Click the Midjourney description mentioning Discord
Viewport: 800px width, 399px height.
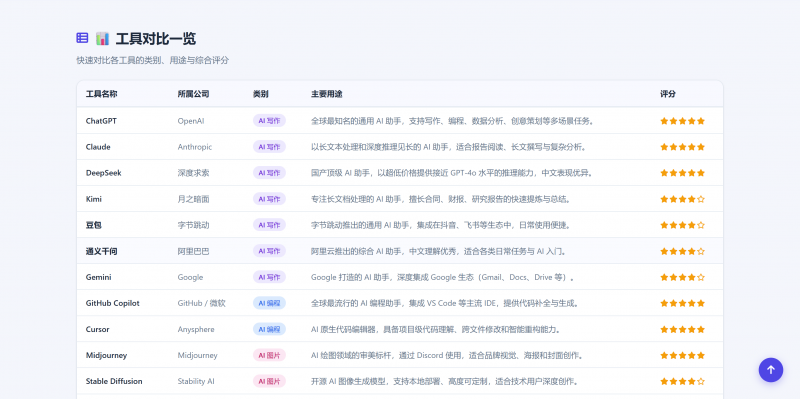(448, 355)
